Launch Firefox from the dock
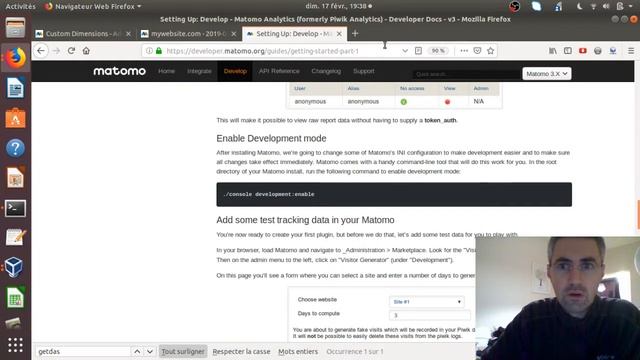Viewport: 640px width, 360px height. point(16,58)
